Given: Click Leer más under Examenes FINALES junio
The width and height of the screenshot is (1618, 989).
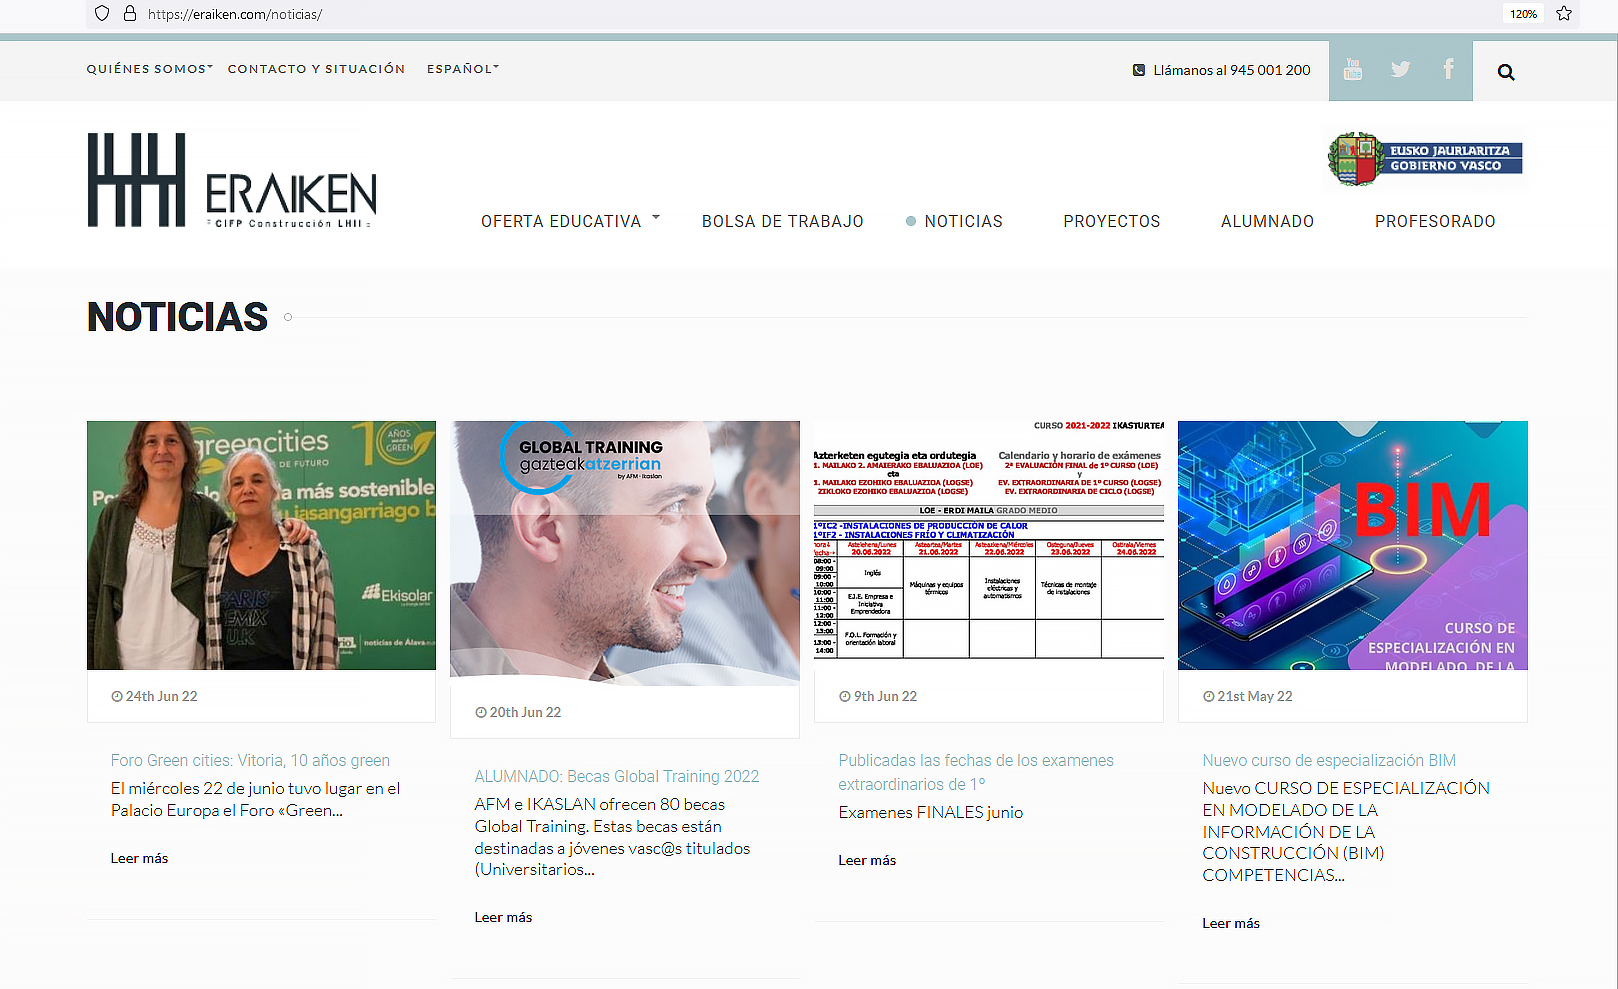Looking at the screenshot, I should (x=867, y=860).
